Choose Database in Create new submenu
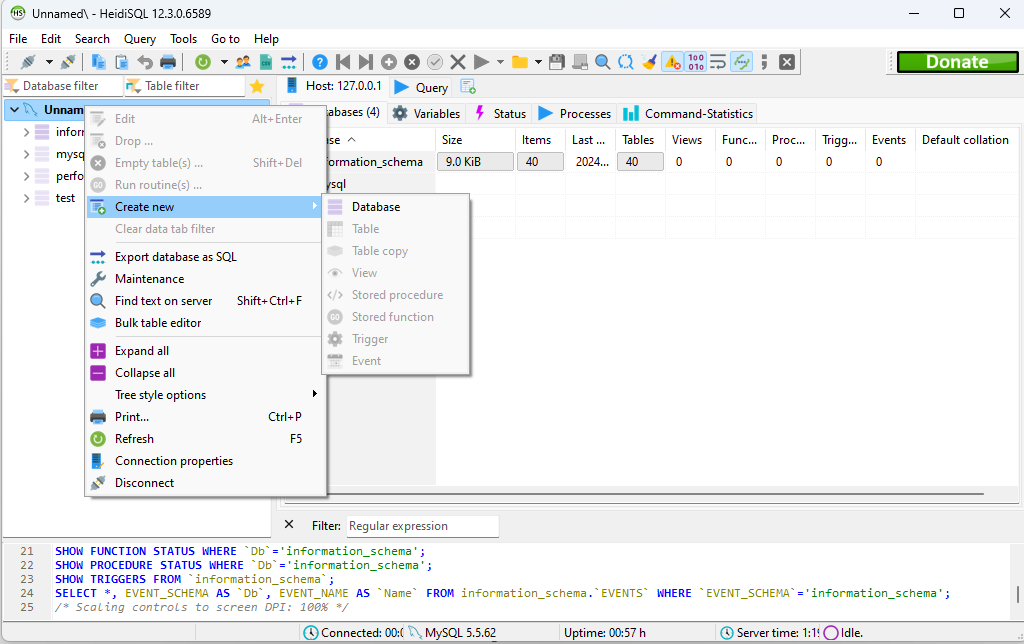The height and width of the screenshot is (644, 1024). [396, 207]
